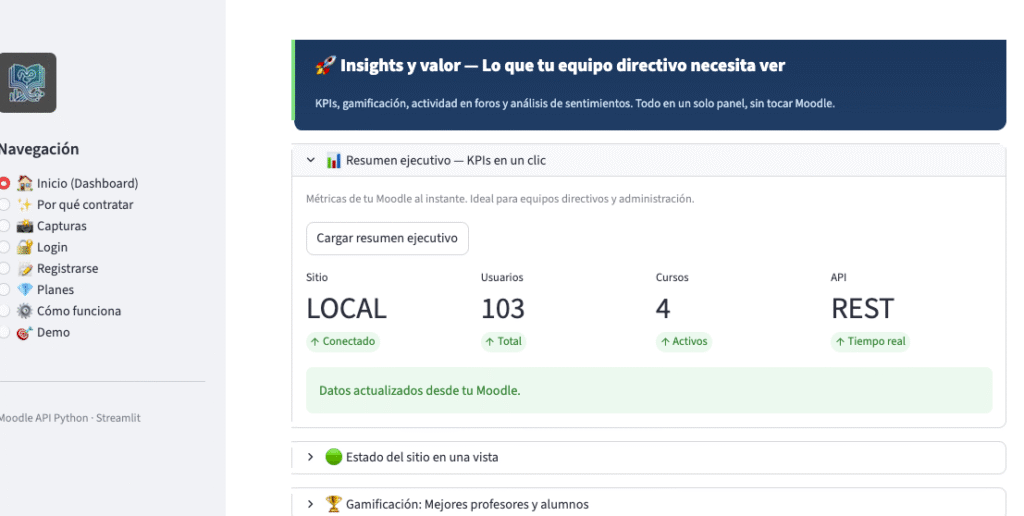Click the green Datos actualizados success message
1024x516 pixels.
click(648, 390)
